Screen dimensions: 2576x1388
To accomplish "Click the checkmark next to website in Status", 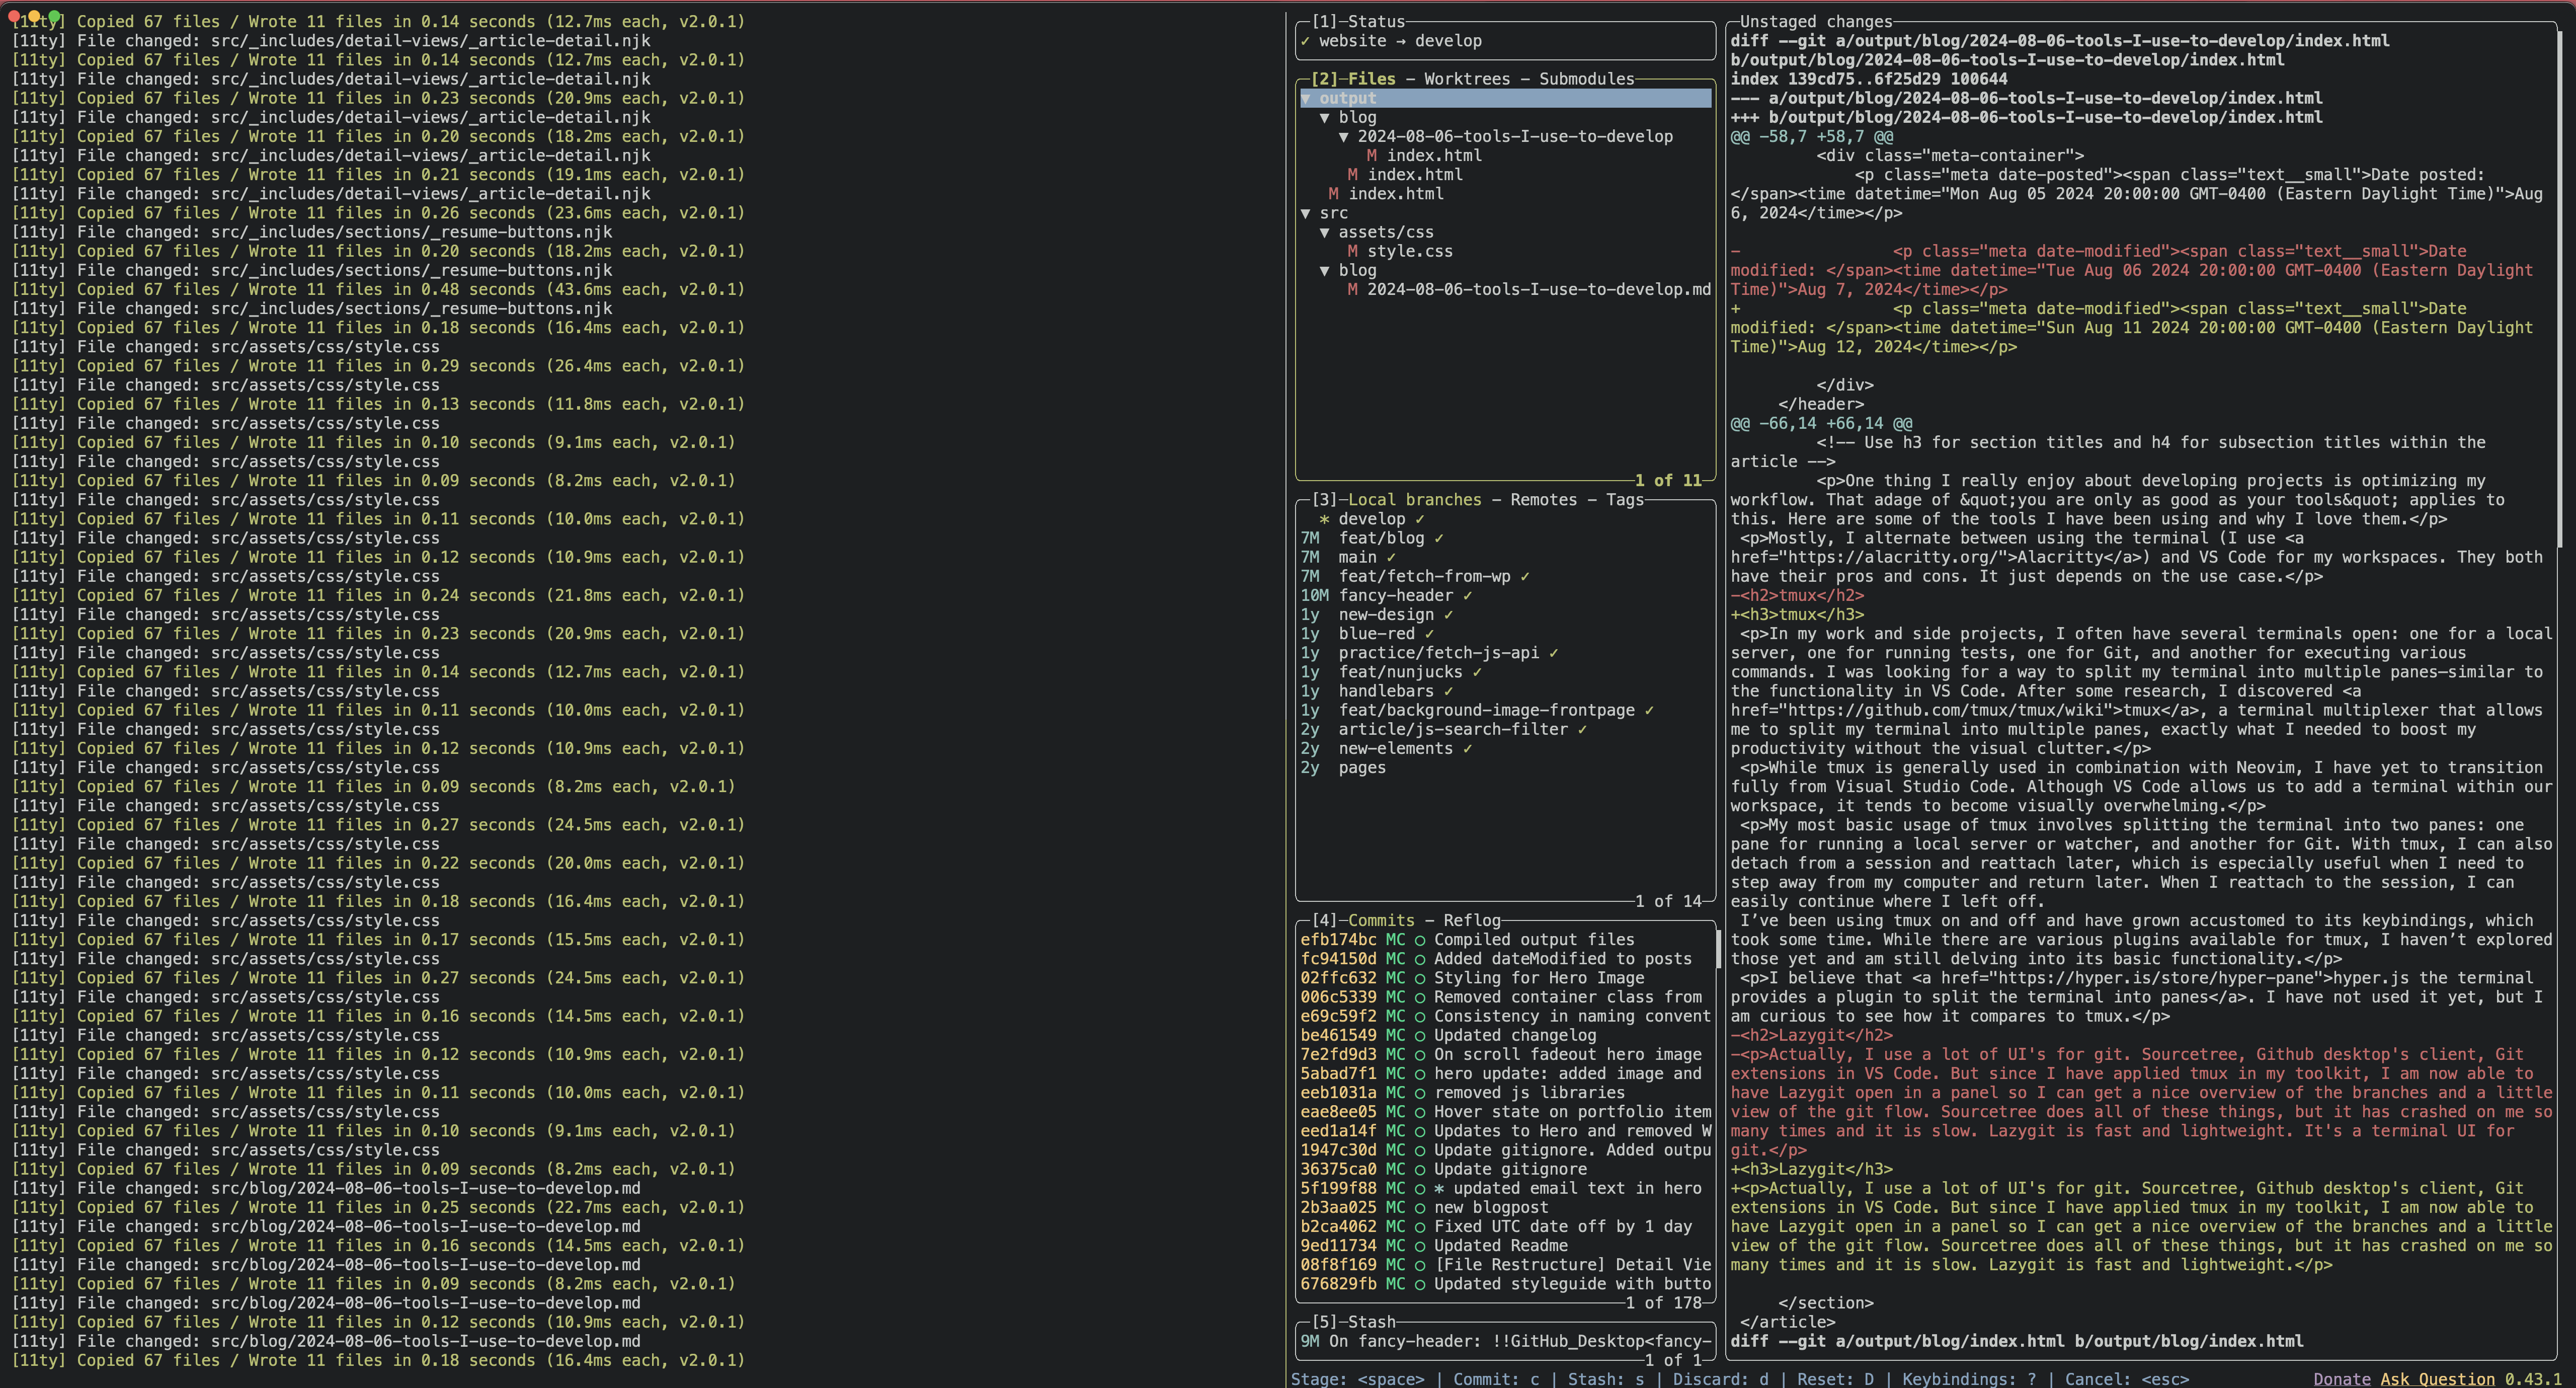I will click(1305, 41).
